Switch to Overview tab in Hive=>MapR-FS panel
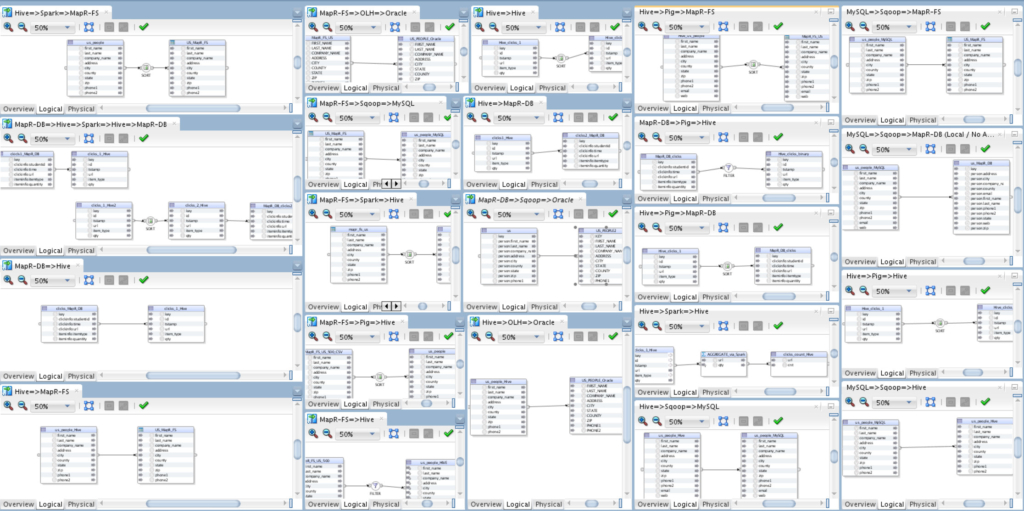Screen dimensions: 1024x511 pyautogui.click(x=18, y=504)
